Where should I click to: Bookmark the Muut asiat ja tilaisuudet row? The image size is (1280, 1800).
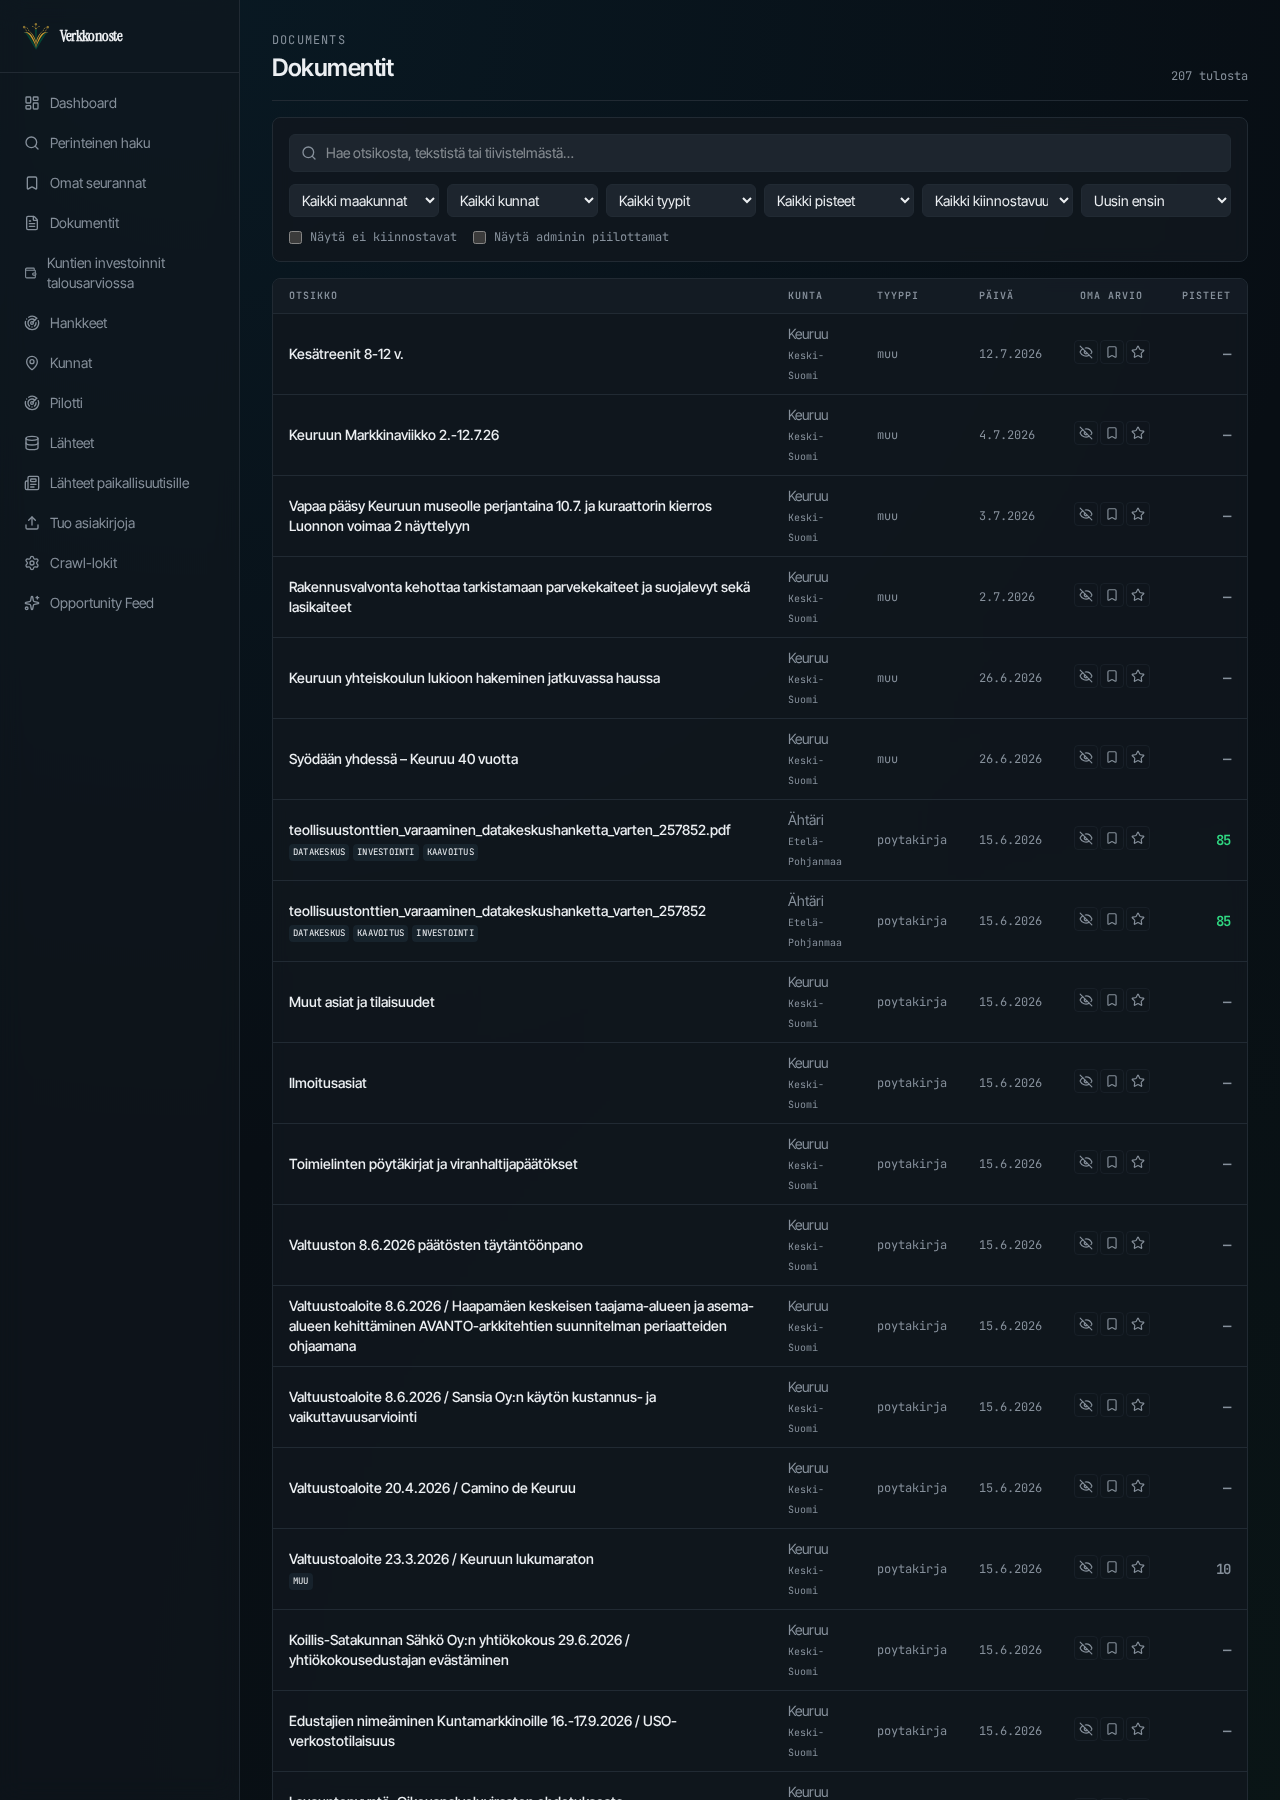pos(1112,1000)
